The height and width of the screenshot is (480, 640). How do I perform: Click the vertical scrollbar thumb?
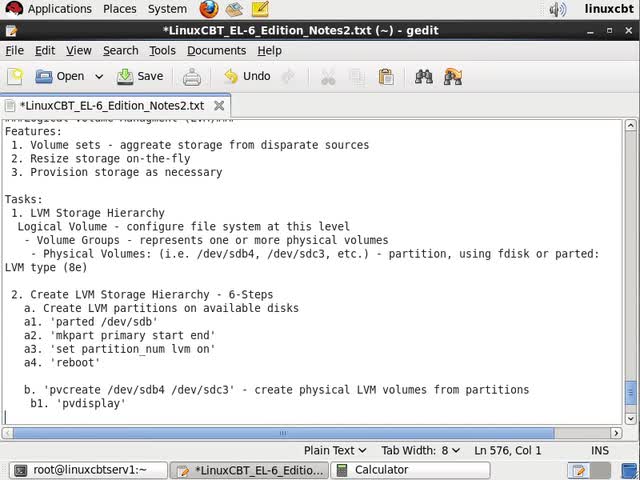(x=631, y=393)
